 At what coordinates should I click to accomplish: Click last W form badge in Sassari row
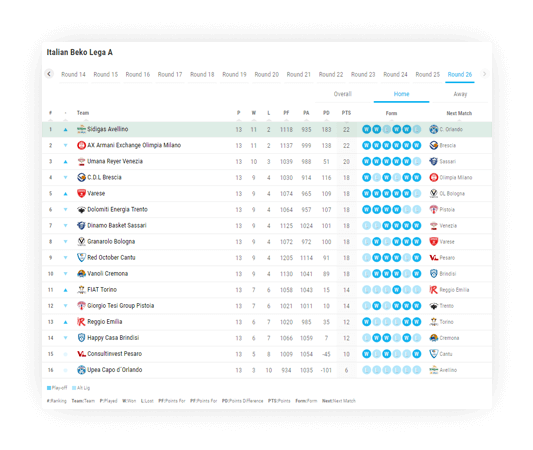[x=417, y=226]
